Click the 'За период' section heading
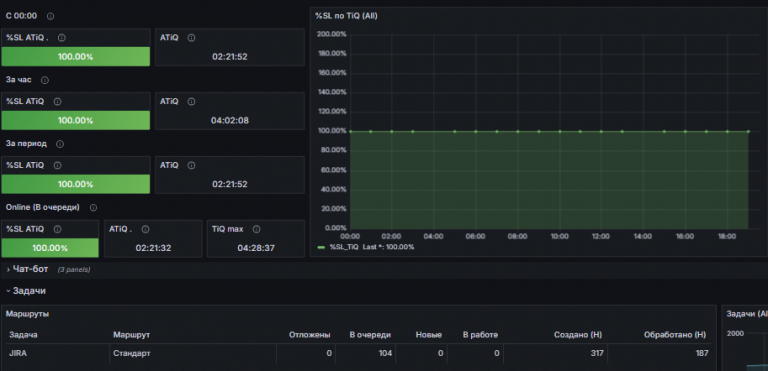768x371 pixels. (26, 144)
